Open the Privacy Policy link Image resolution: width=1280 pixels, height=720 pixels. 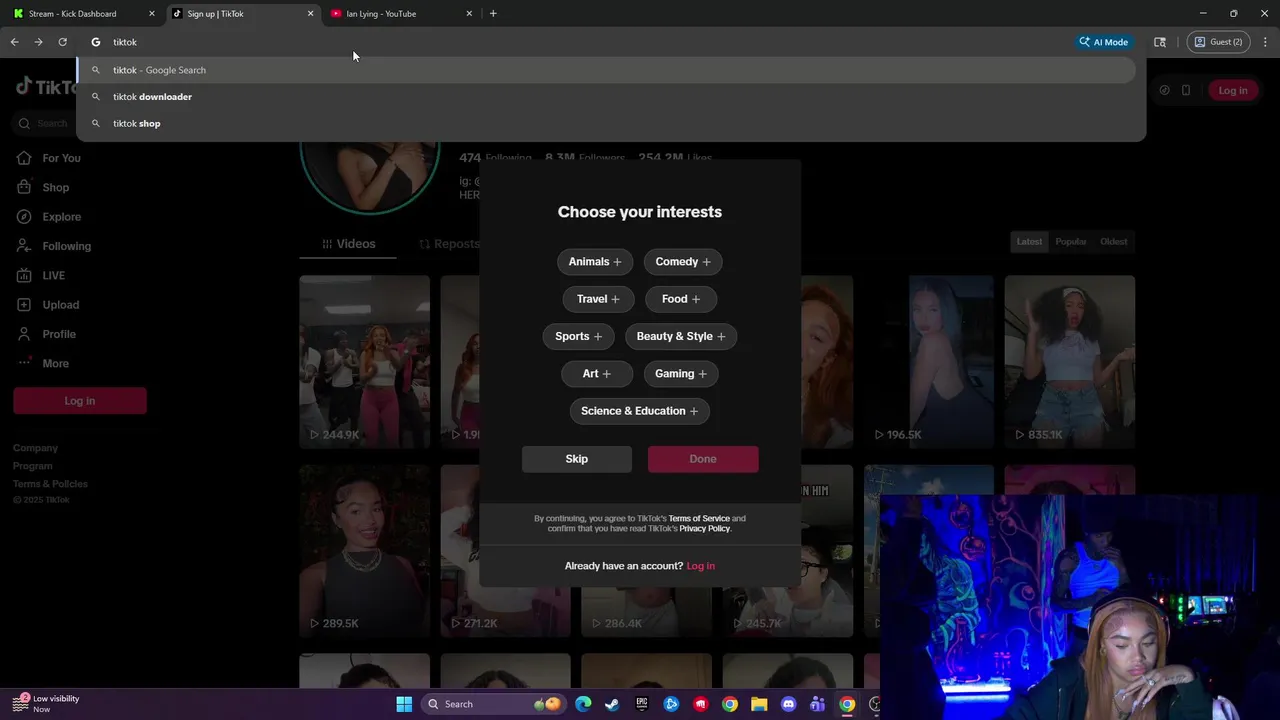pyautogui.click(x=705, y=529)
